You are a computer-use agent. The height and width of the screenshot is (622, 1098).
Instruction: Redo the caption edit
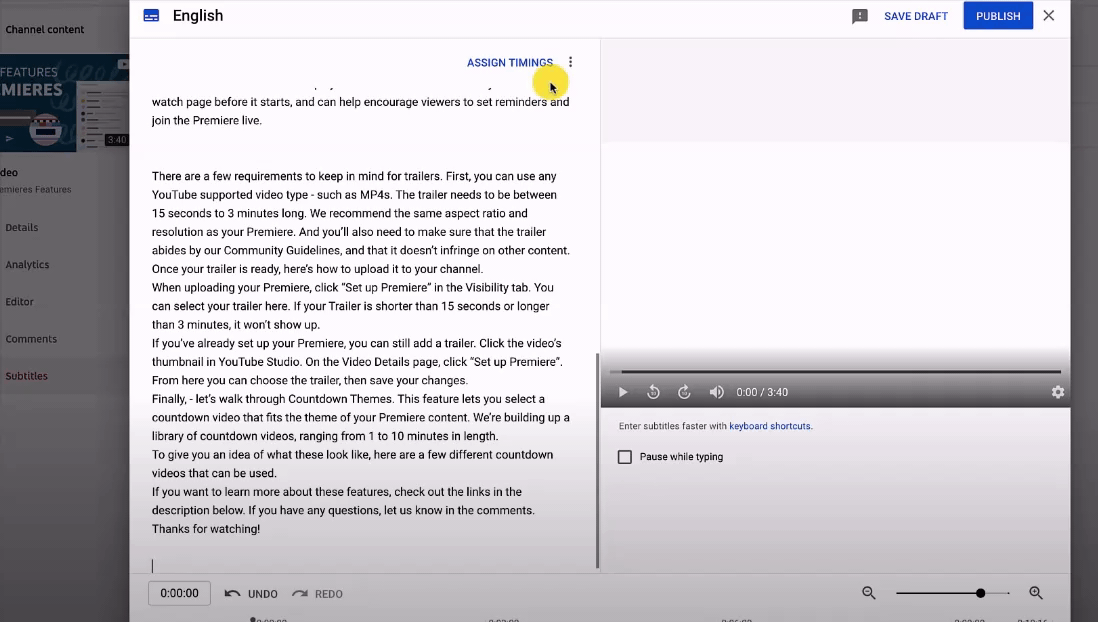[x=317, y=593]
